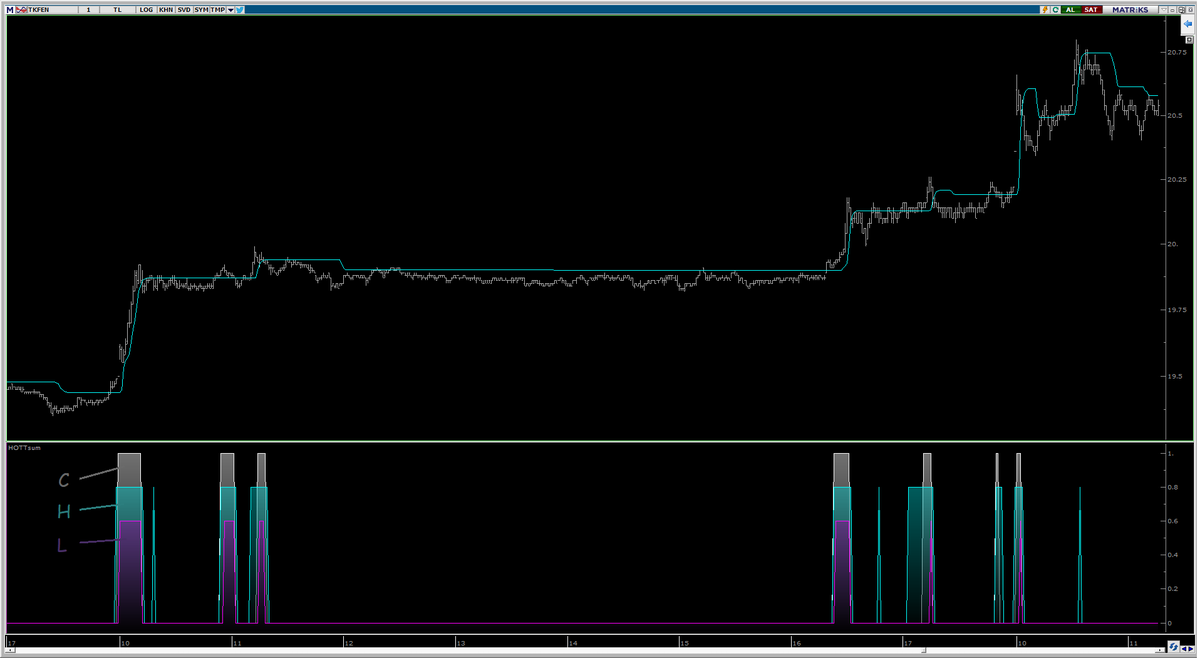Viewport: 1200px width, 658px height.
Task: Click the green AL buy button
Action: click(1071, 10)
